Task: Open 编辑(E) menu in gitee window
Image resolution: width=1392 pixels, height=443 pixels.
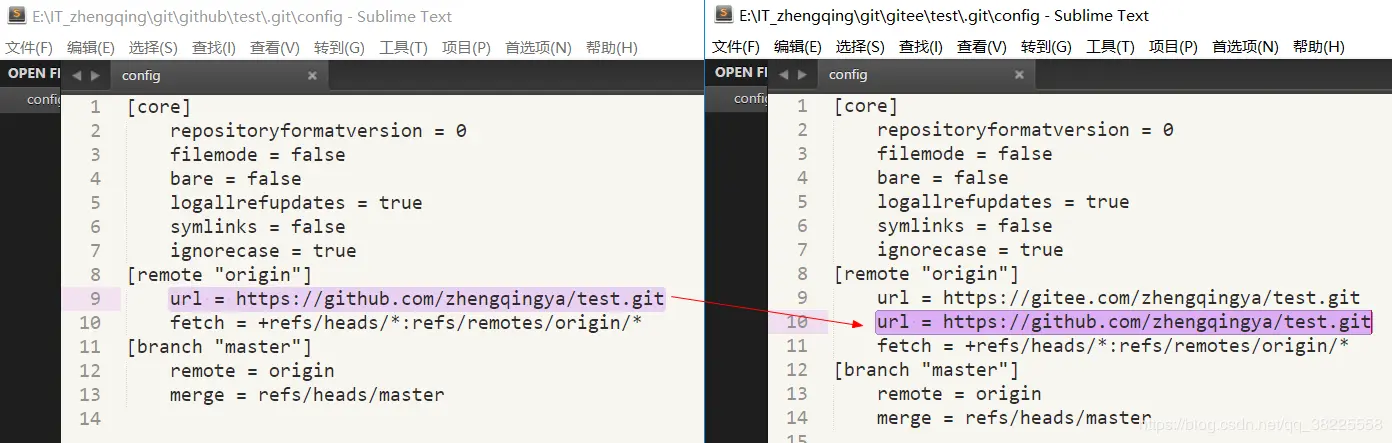Action: (798, 47)
